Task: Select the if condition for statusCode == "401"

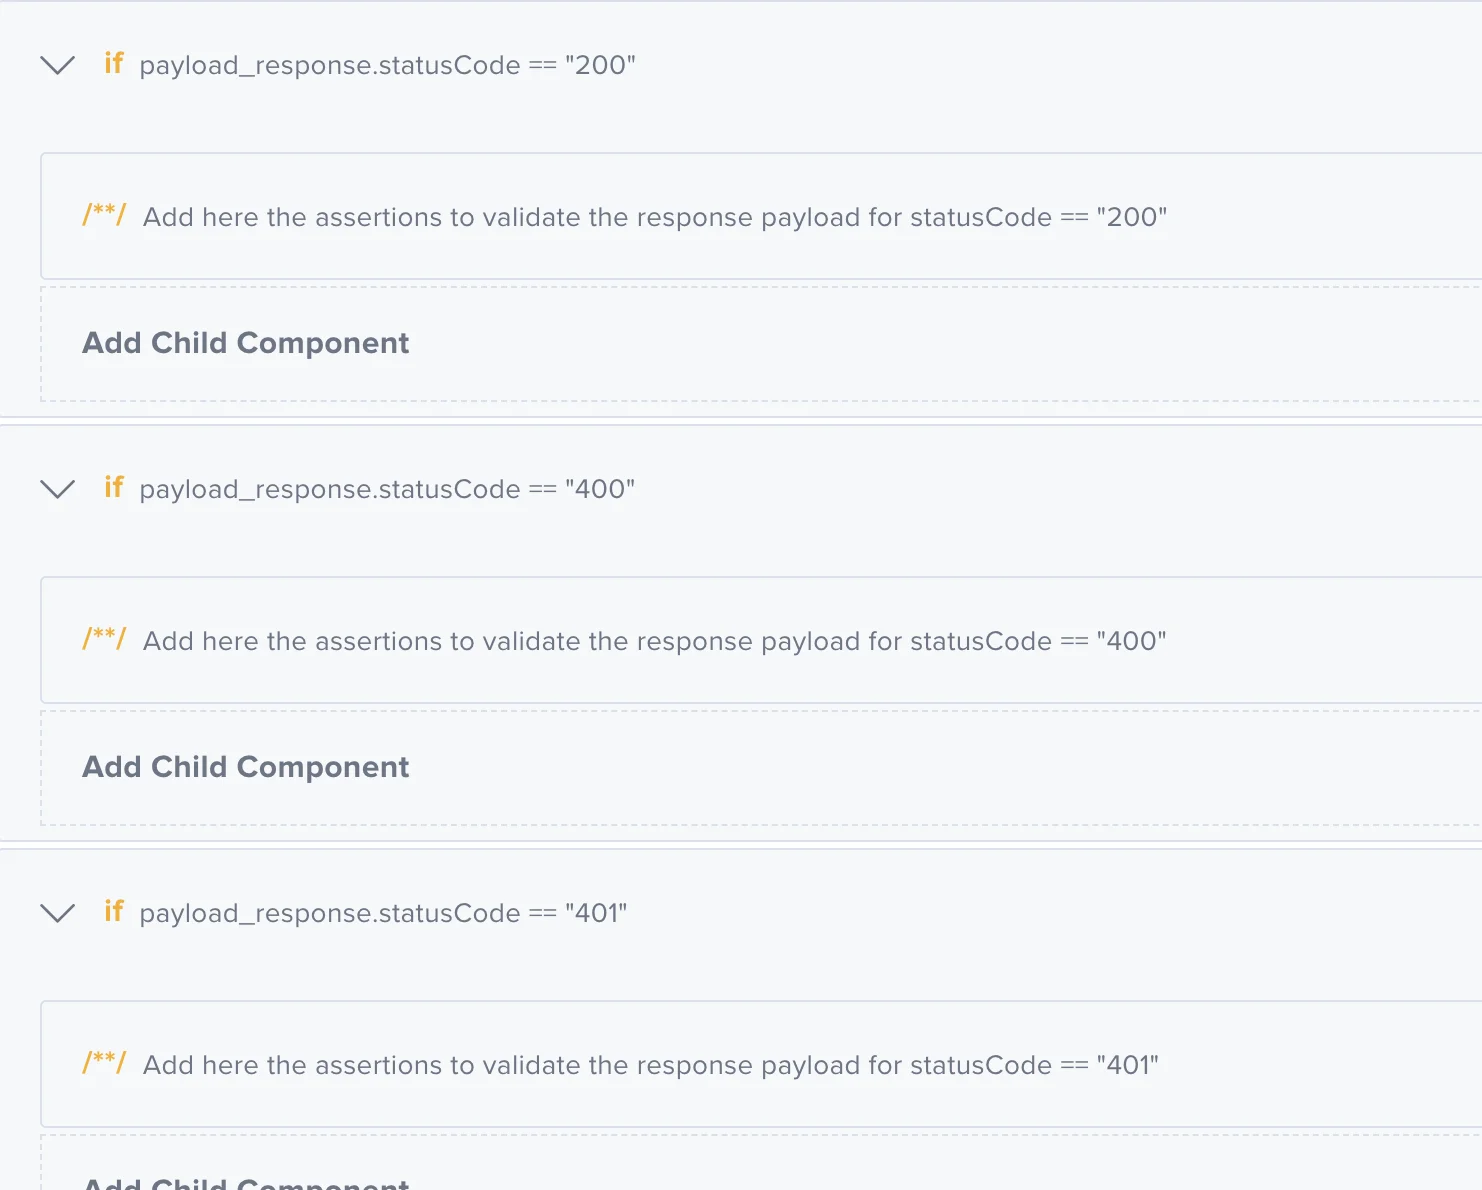Action: [383, 914]
